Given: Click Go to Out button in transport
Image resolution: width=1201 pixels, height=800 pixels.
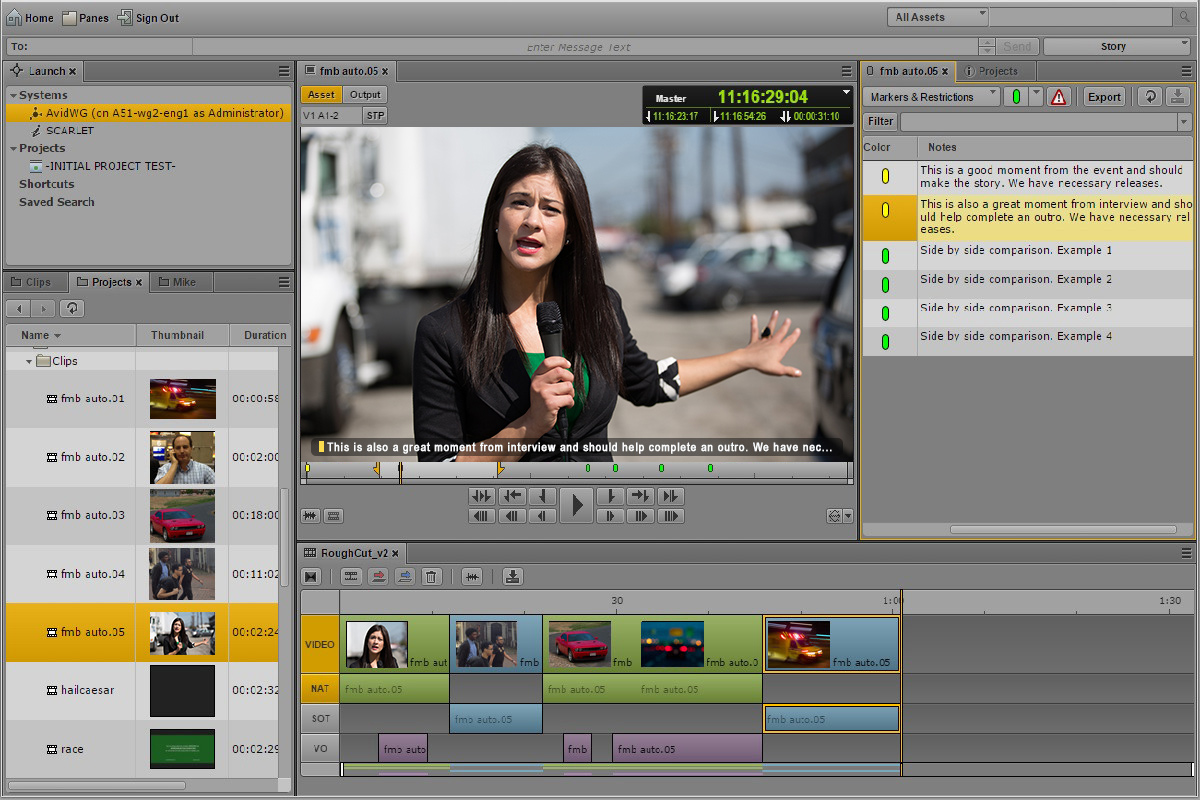Looking at the screenshot, I should (640, 496).
